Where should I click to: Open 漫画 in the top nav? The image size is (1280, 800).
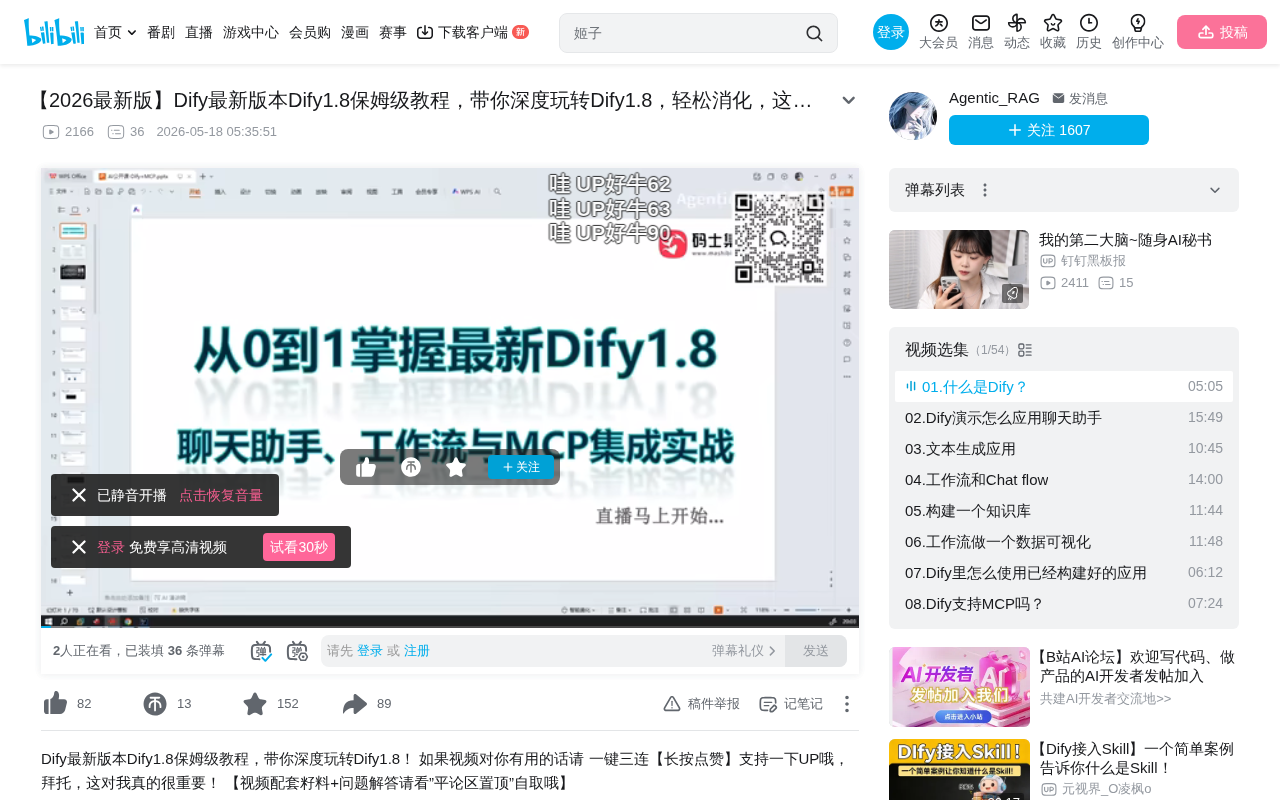coord(355,32)
